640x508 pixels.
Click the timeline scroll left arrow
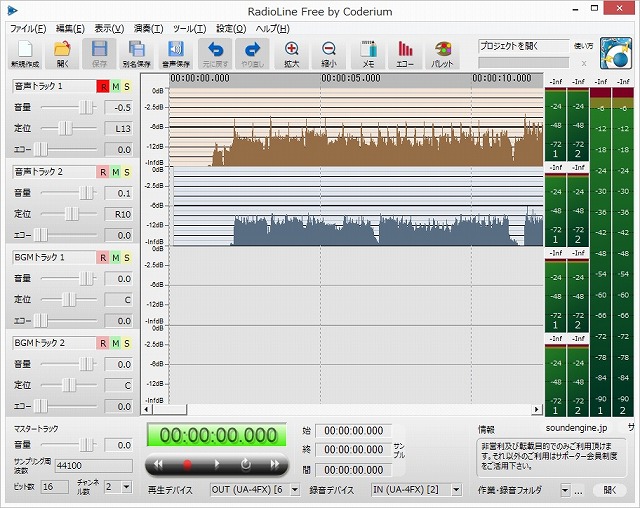tap(147, 409)
